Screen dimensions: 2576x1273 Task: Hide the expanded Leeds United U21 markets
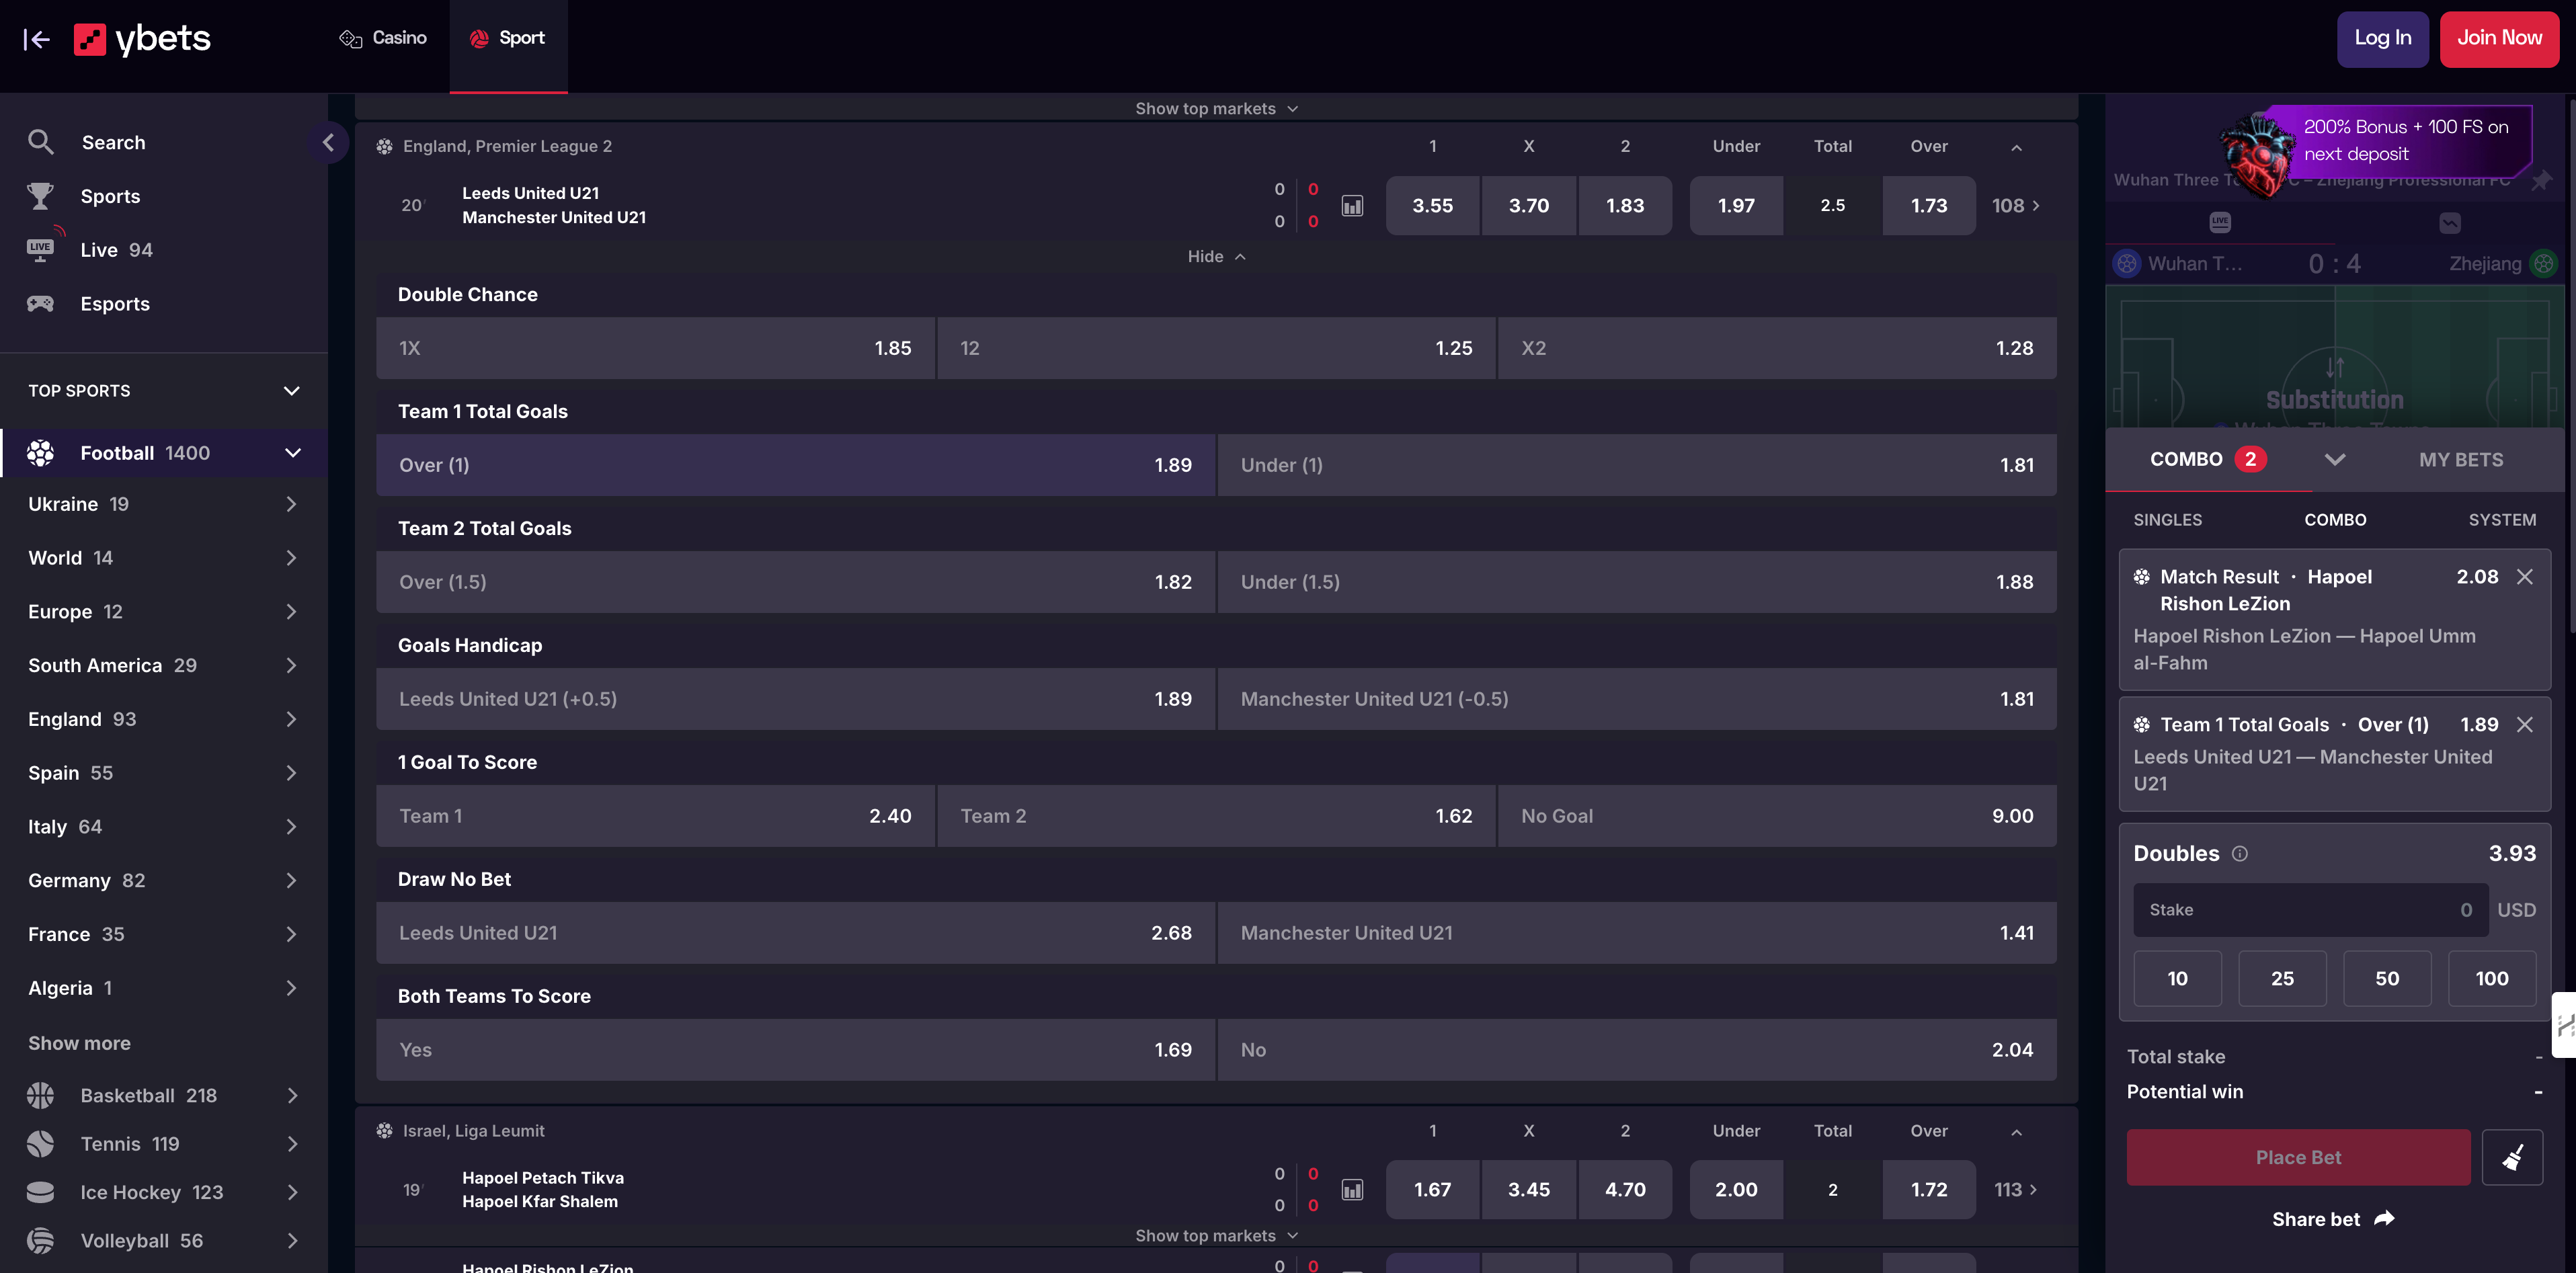(x=1216, y=257)
